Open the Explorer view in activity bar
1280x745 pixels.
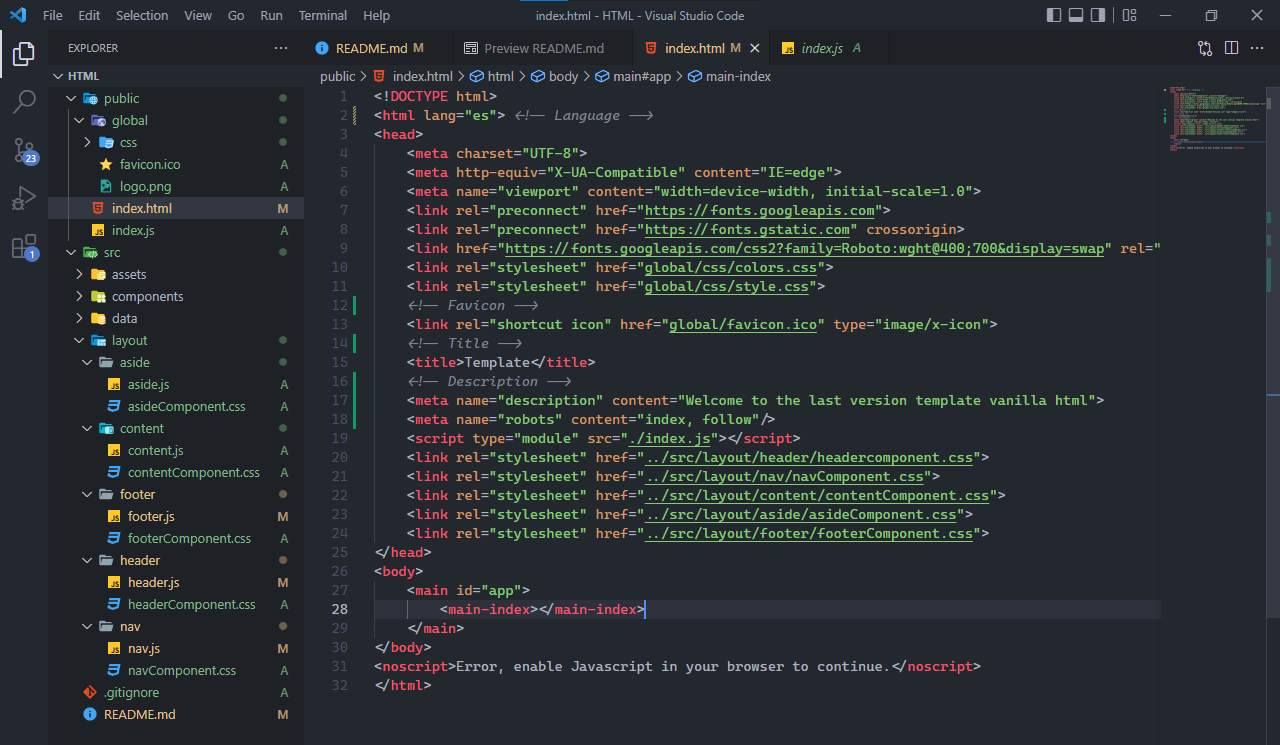tap(24, 53)
